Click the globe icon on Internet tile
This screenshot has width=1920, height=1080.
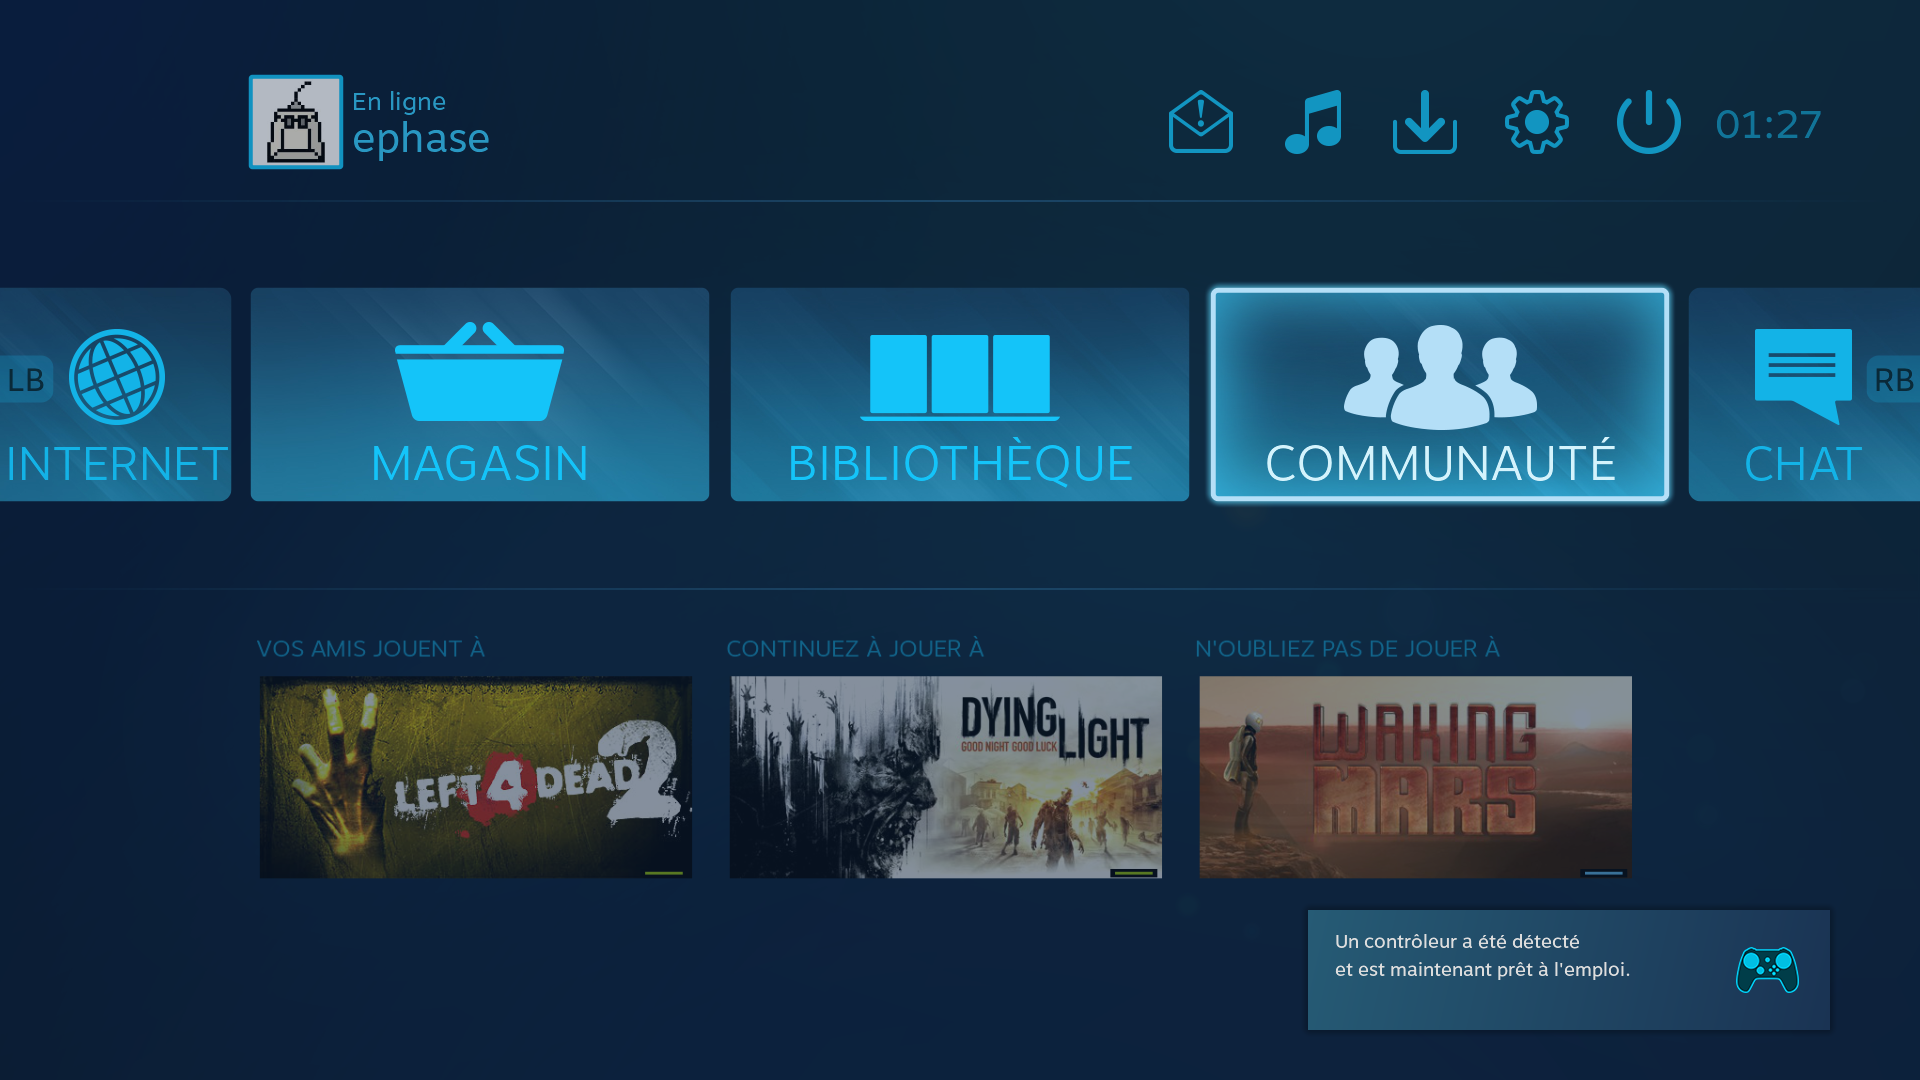[x=117, y=377]
